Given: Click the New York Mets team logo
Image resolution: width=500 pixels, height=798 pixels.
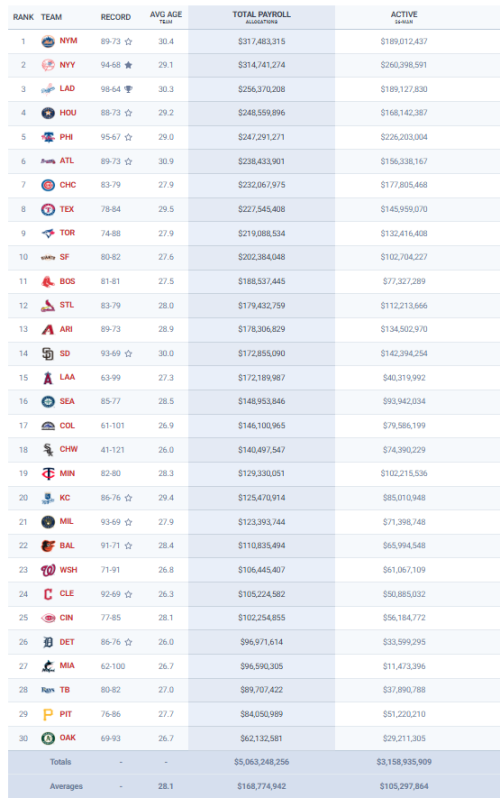Looking at the screenshot, I should [x=48, y=41].
